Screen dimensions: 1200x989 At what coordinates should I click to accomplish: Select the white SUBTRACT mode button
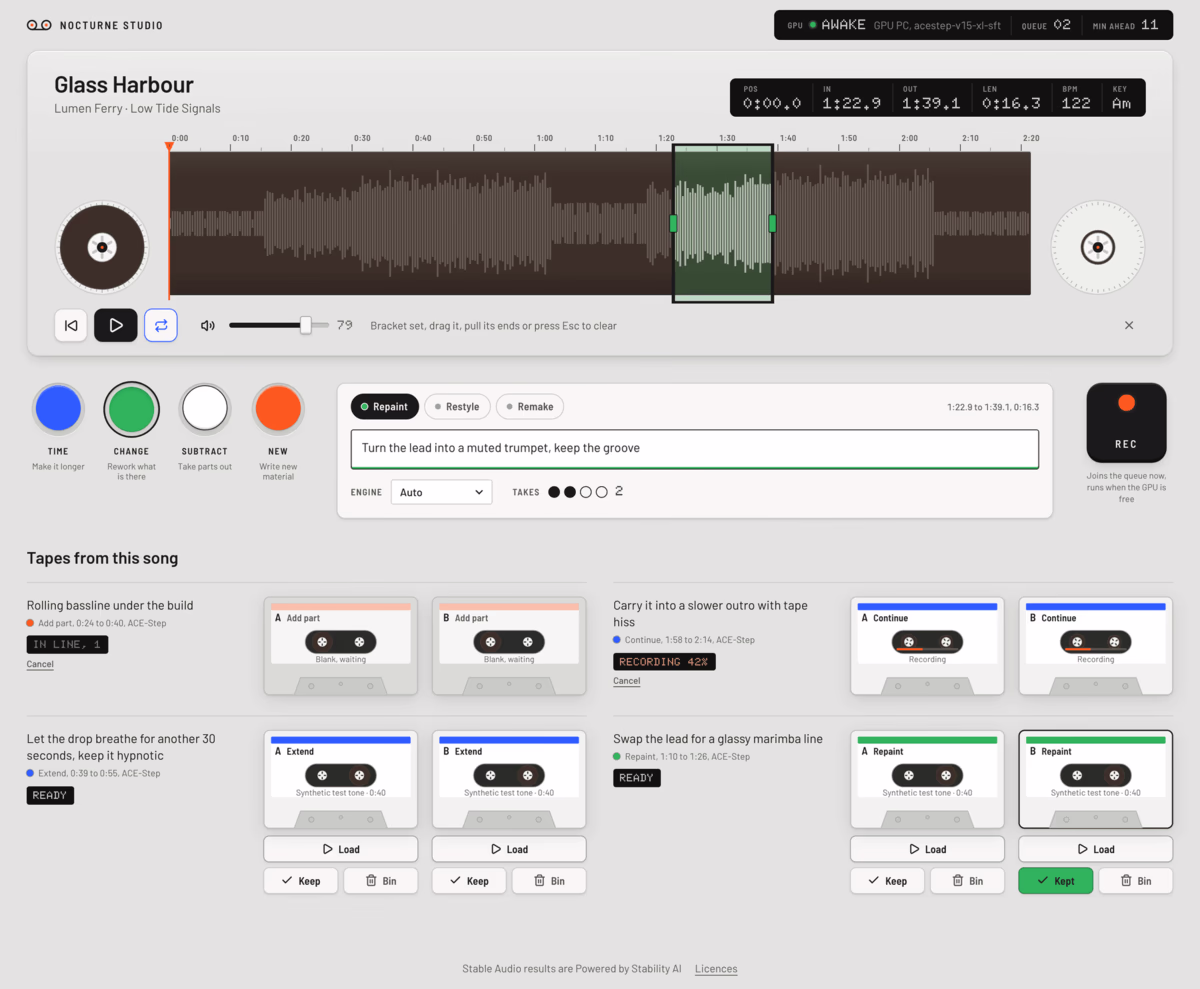coord(205,409)
